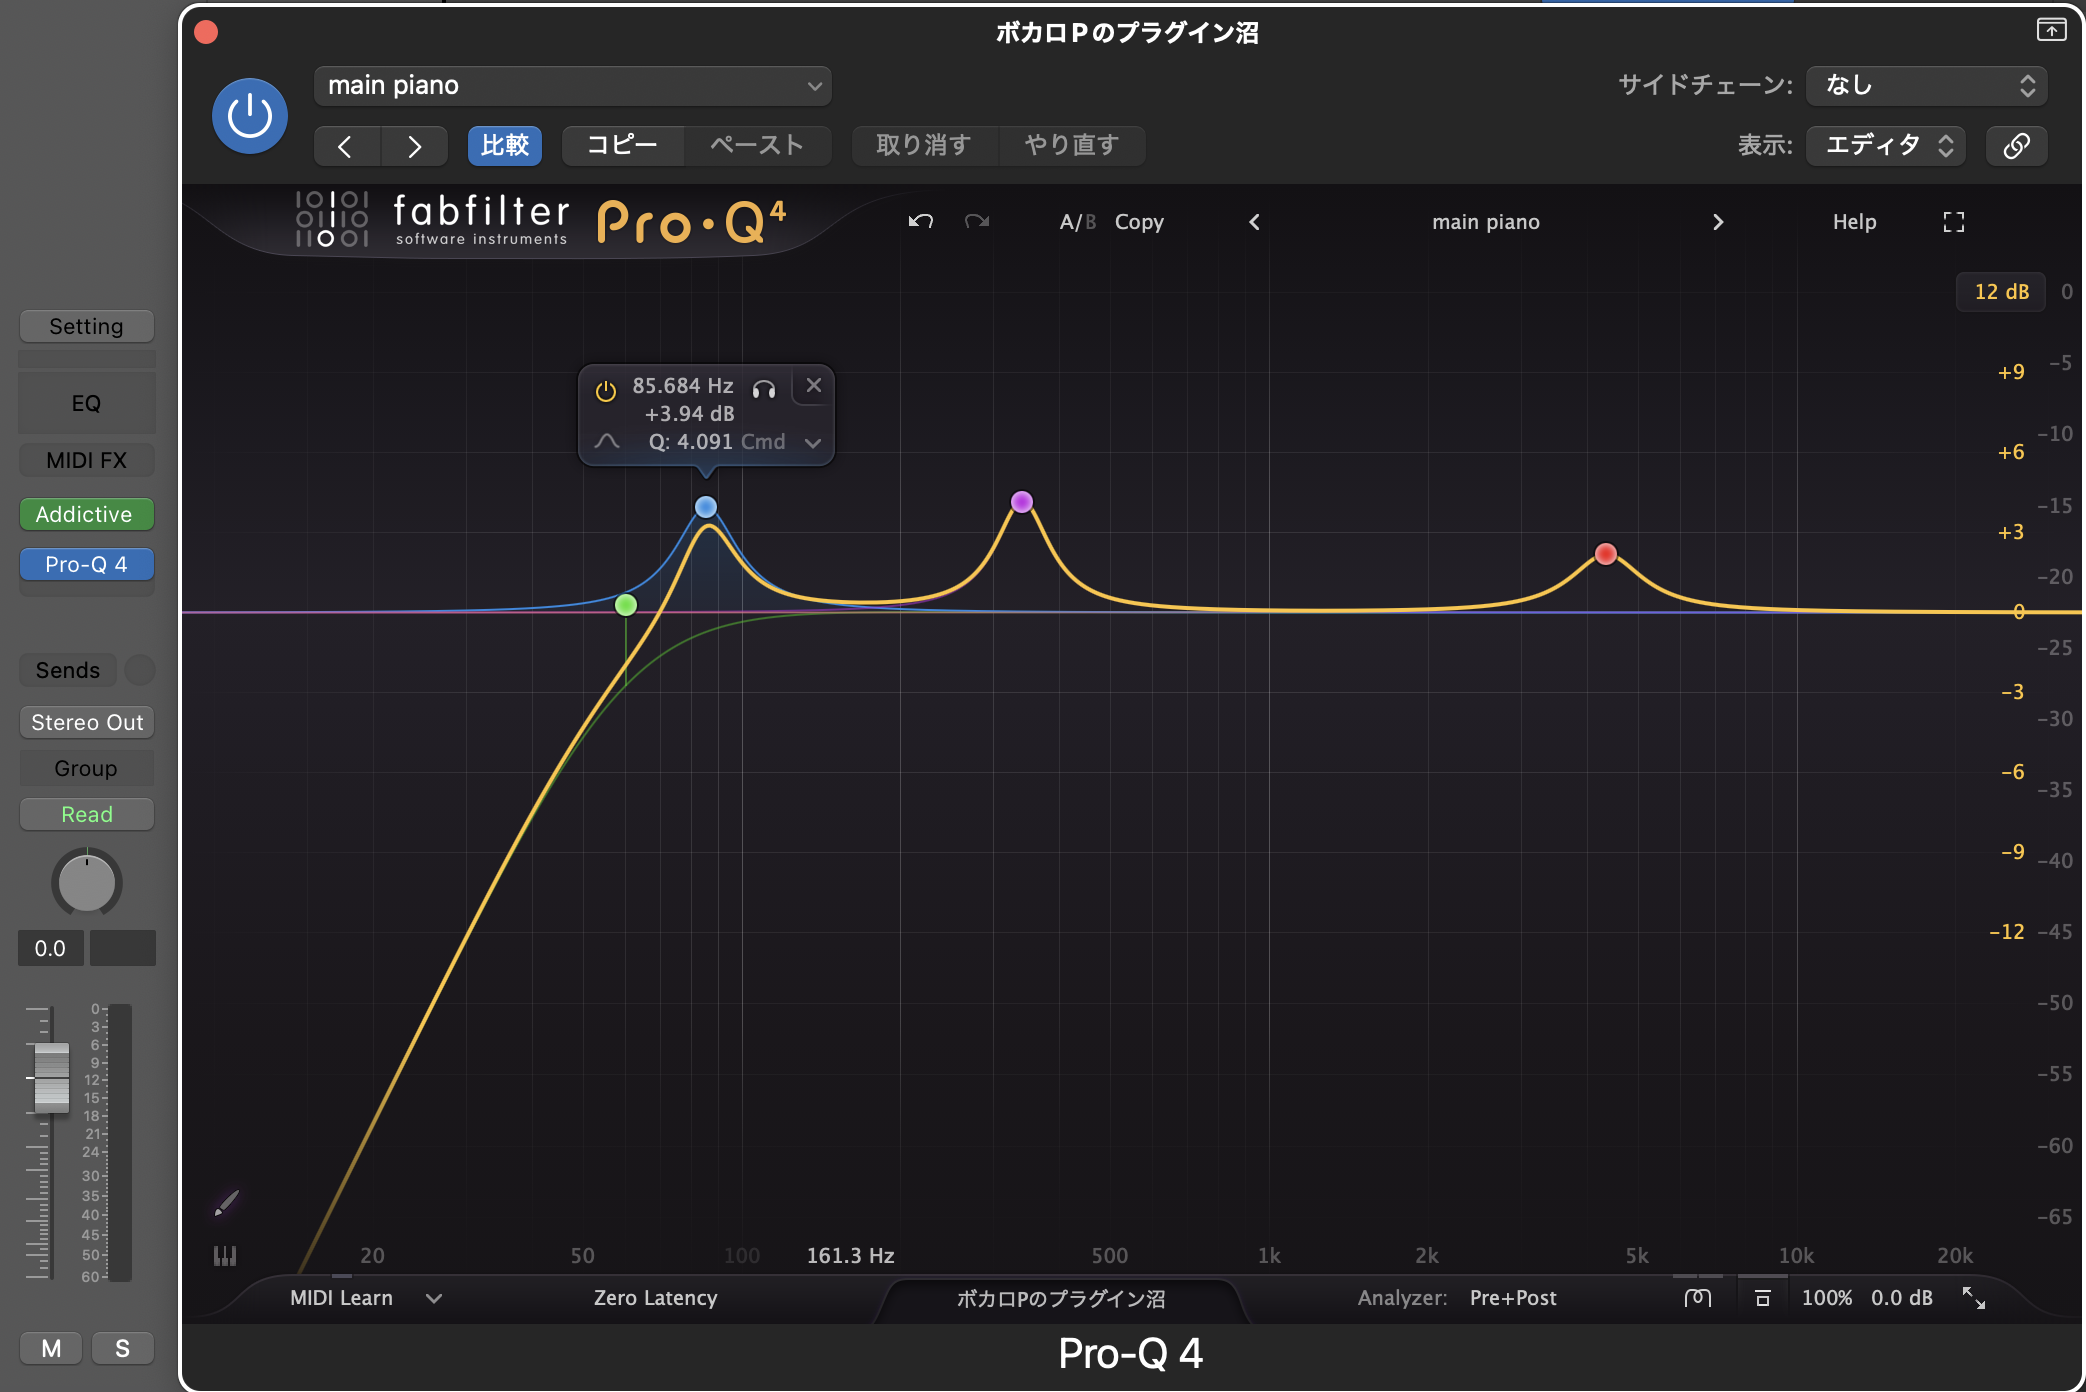Expand band options chevron in popup
Screen dimensions: 2086x1392
click(x=813, y=442)
